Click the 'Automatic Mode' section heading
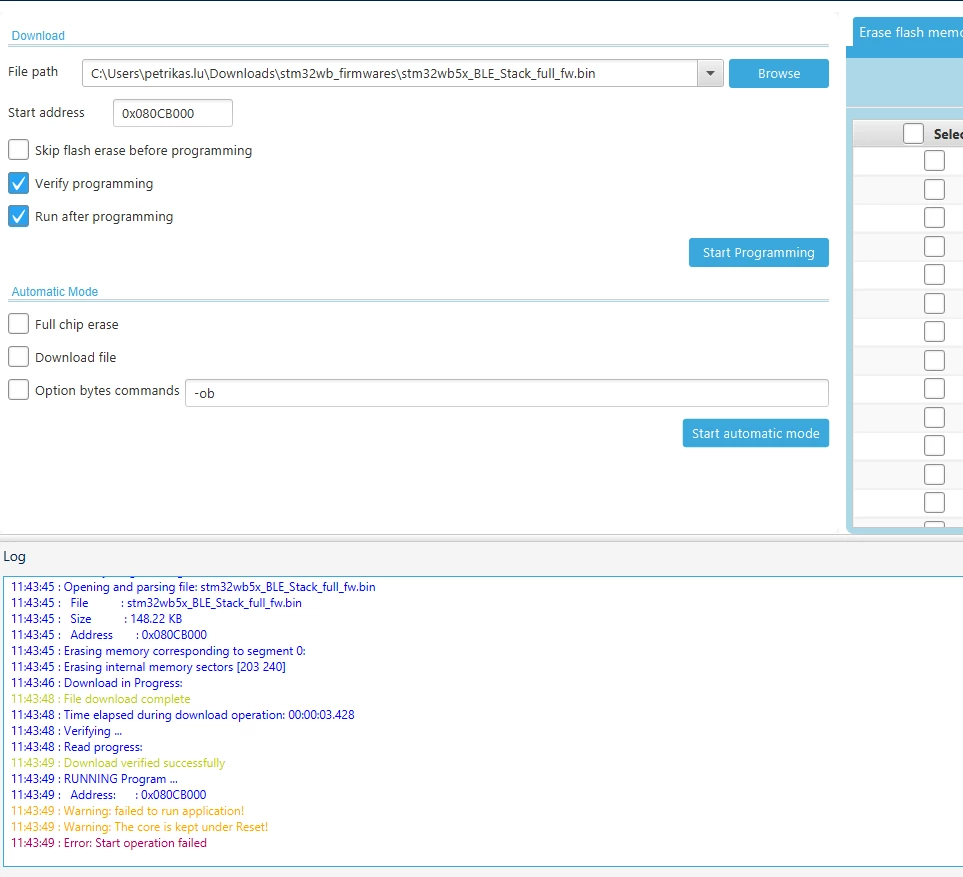The width and height of the screenshot is (963, 877). tap(55, 292)
